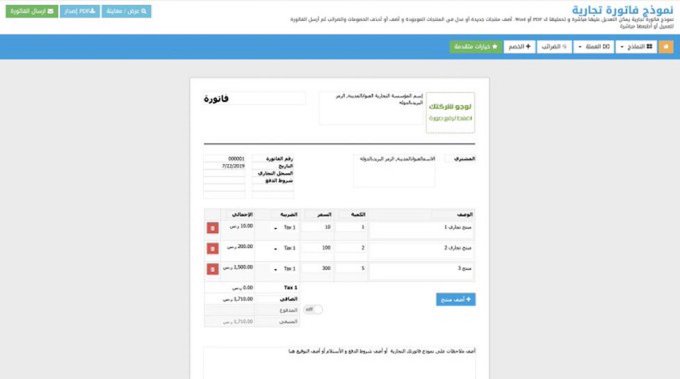Edit the invoice title field

(255, 99)
